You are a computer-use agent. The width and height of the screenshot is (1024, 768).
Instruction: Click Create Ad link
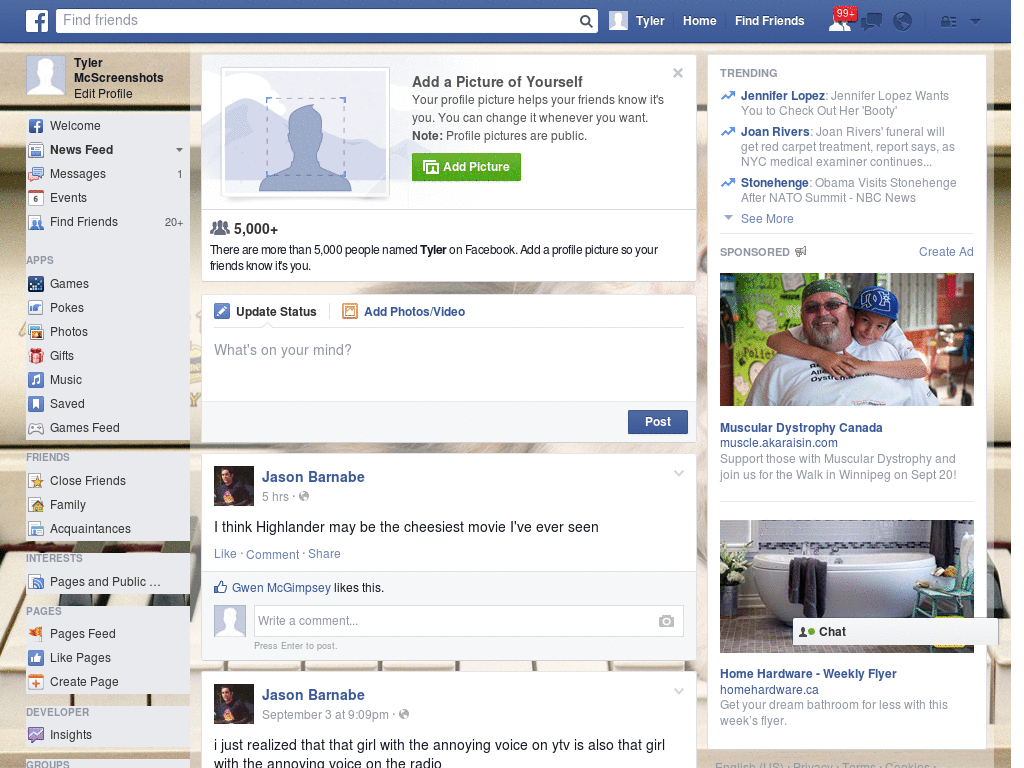click(946, 252)
